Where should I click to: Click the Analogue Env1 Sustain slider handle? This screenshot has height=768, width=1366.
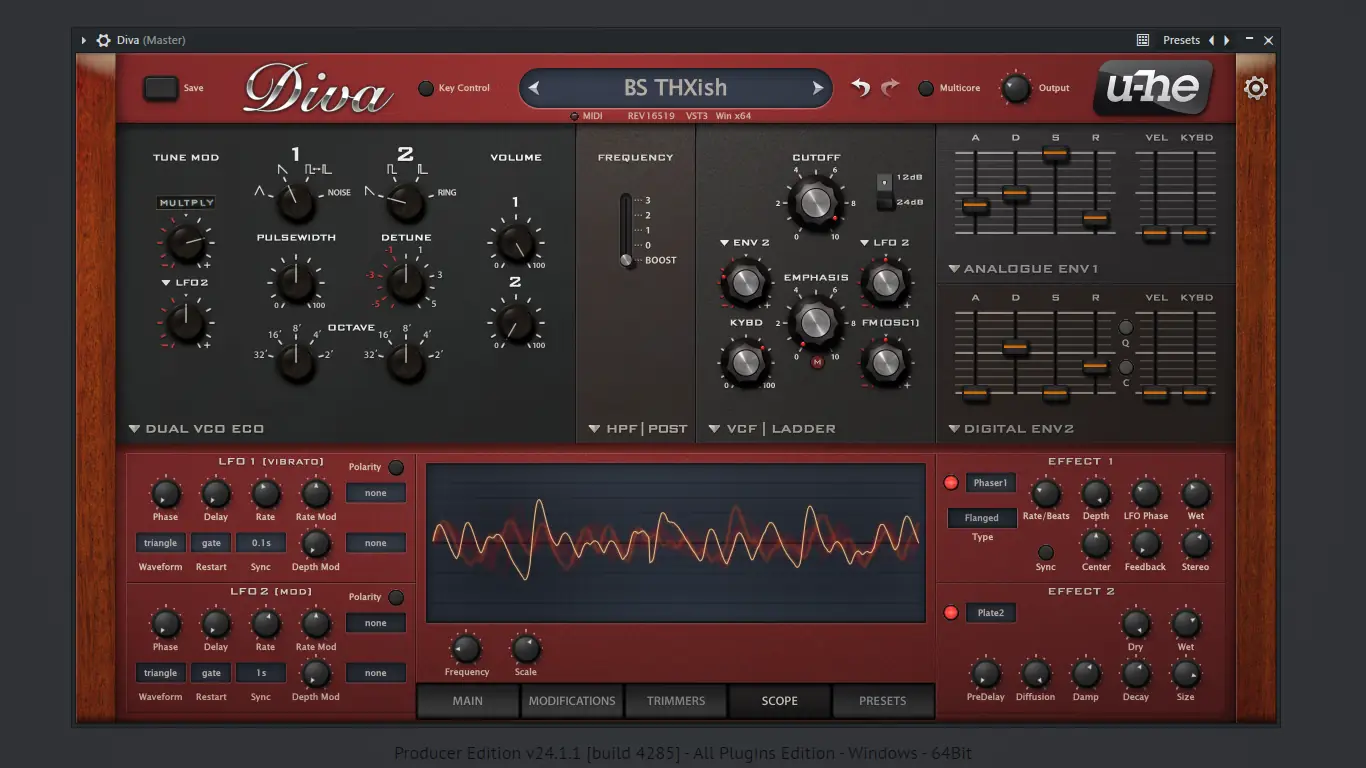point(1056,154)
